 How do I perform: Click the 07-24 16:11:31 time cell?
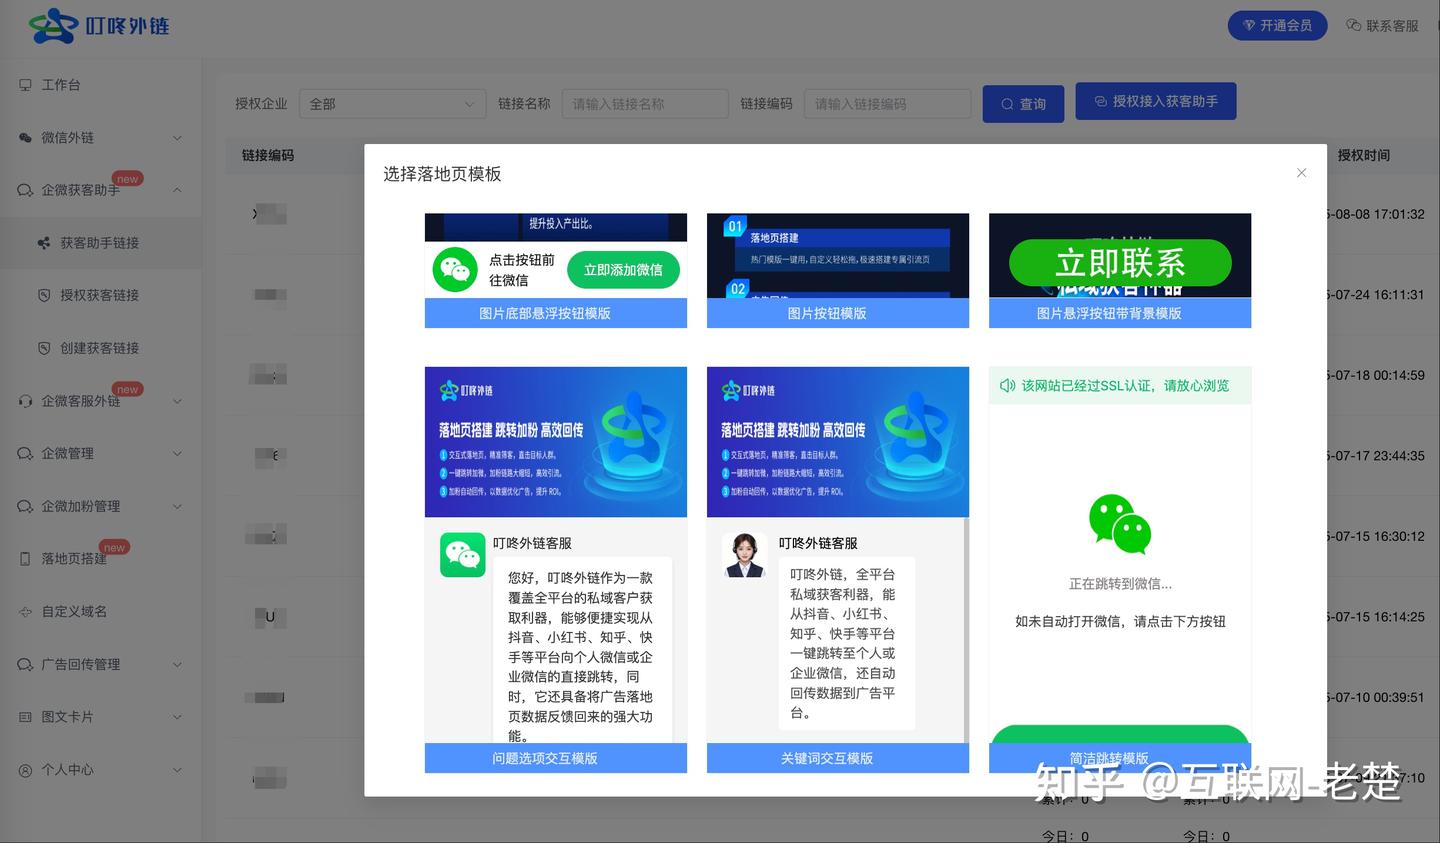click(x=1376, y=295)
